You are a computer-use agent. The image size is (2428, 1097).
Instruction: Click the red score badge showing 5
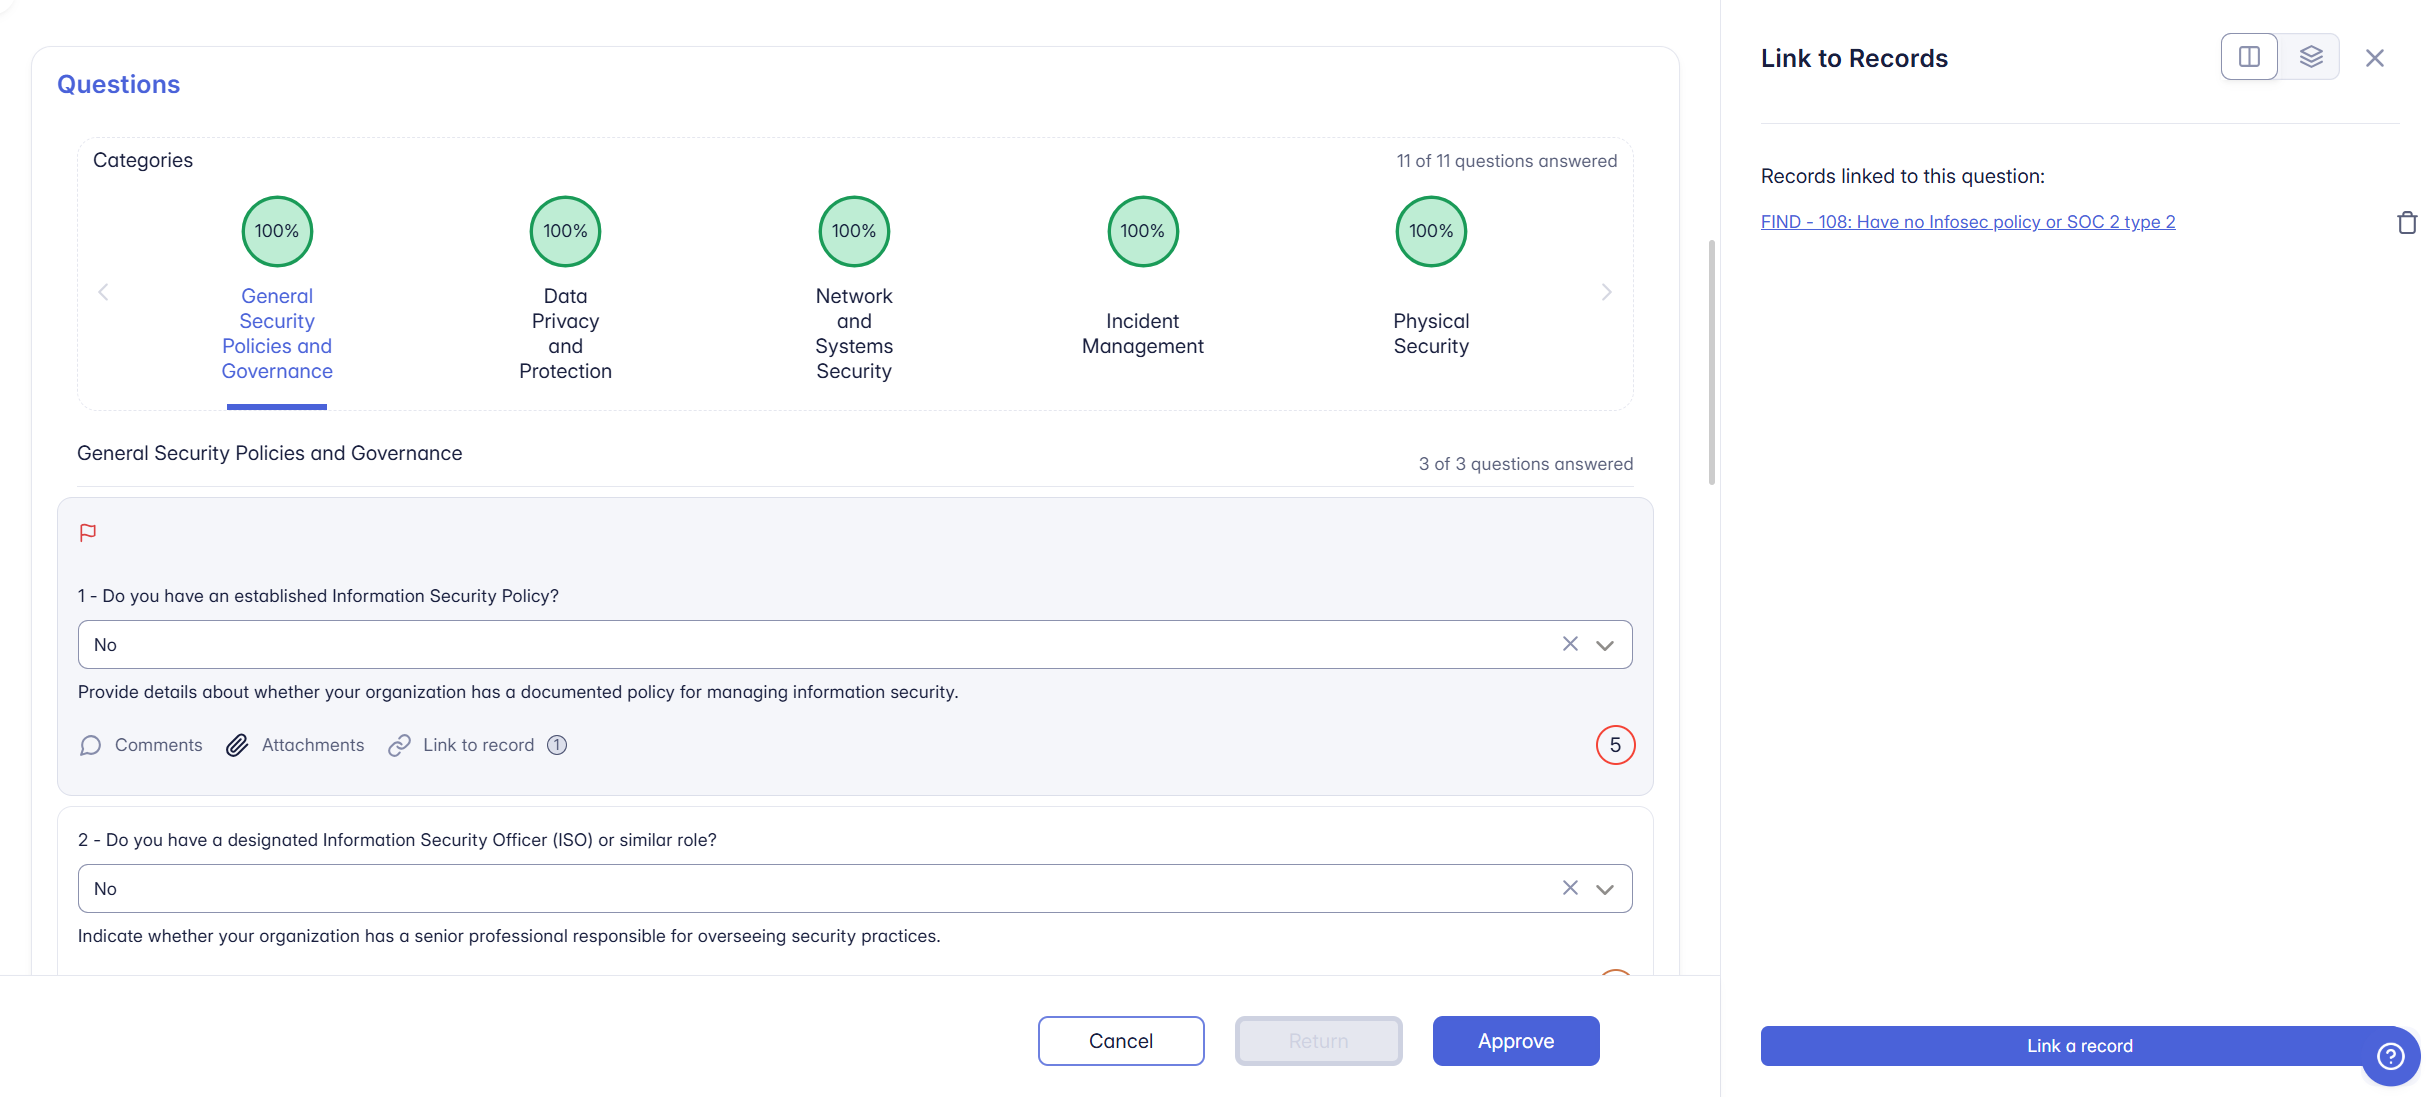point(1615,745)
